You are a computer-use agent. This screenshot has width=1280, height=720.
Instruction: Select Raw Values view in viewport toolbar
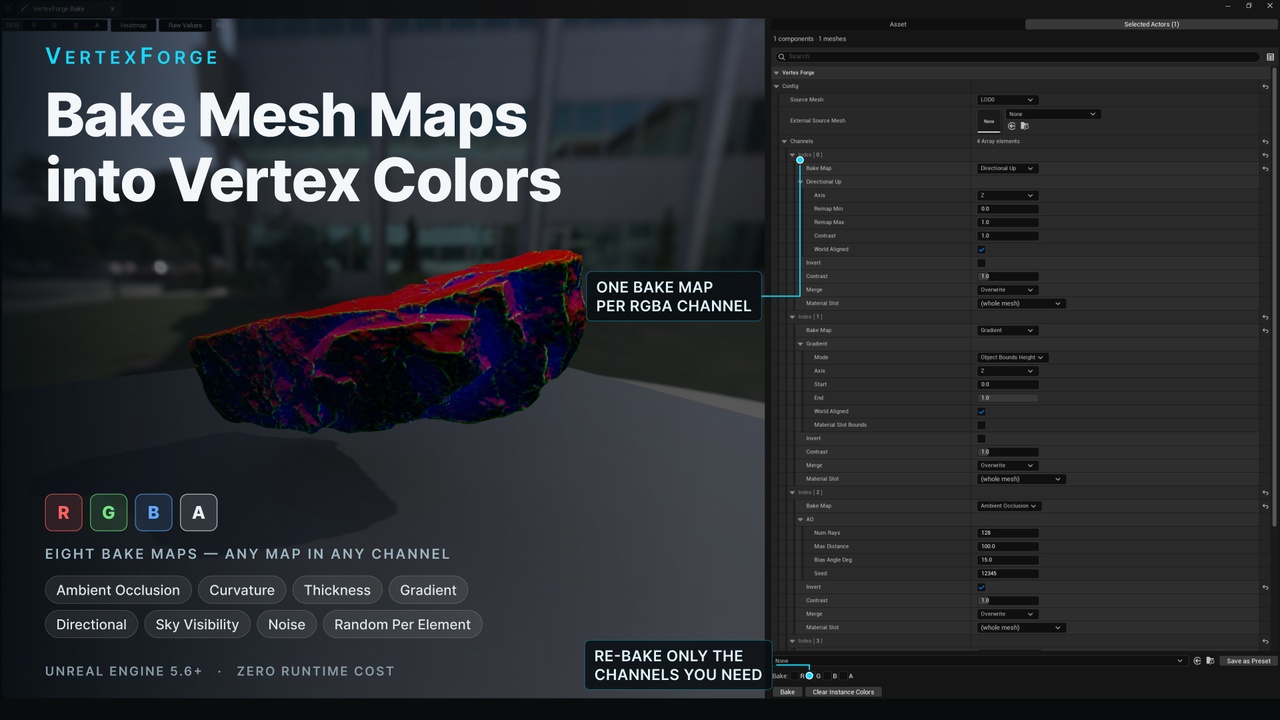185,25
